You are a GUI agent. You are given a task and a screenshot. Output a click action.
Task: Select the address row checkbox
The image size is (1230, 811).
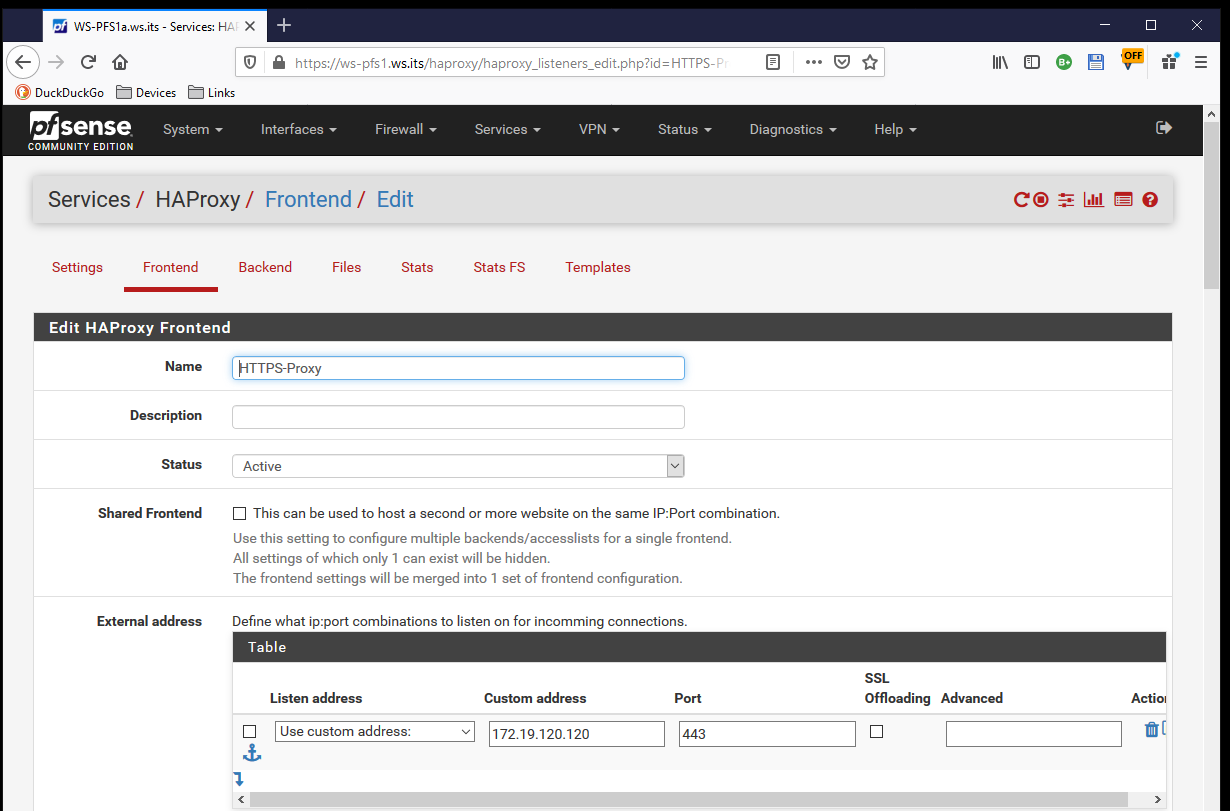[x=250, y=732]
